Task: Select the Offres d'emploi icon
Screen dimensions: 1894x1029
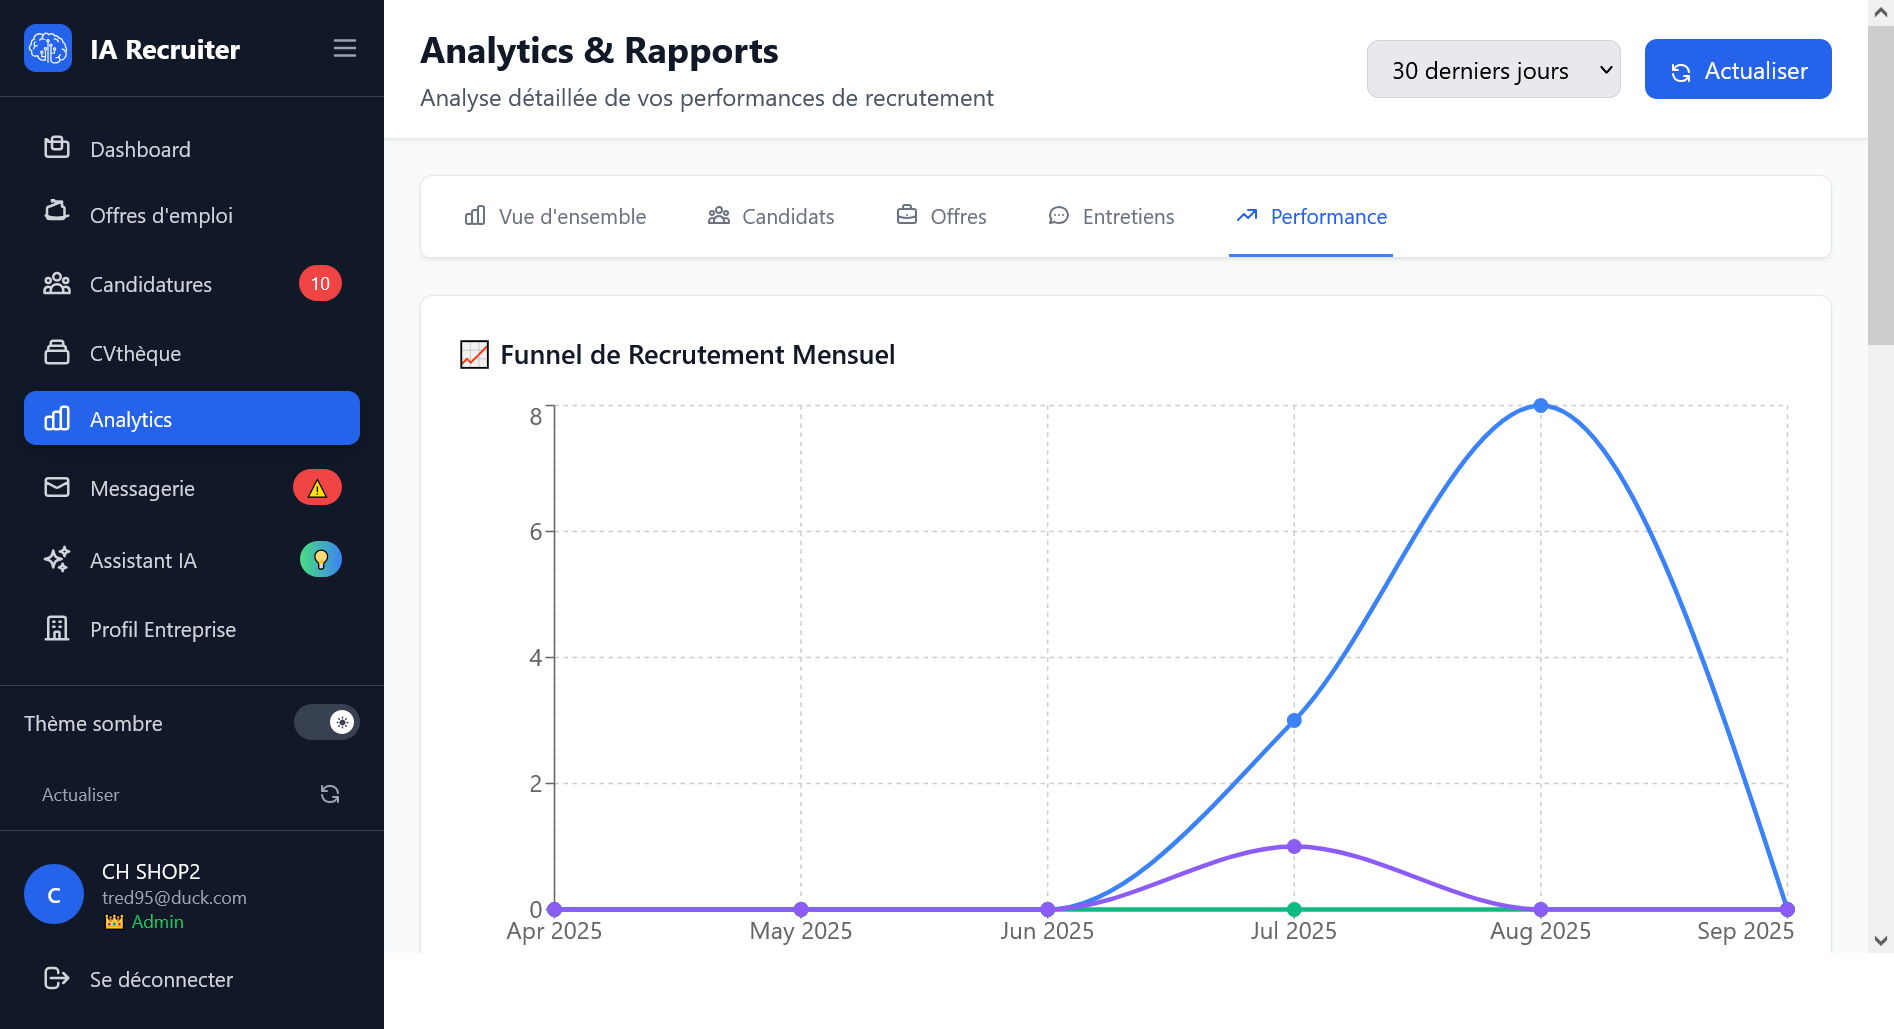Action: tap(57, 214)
